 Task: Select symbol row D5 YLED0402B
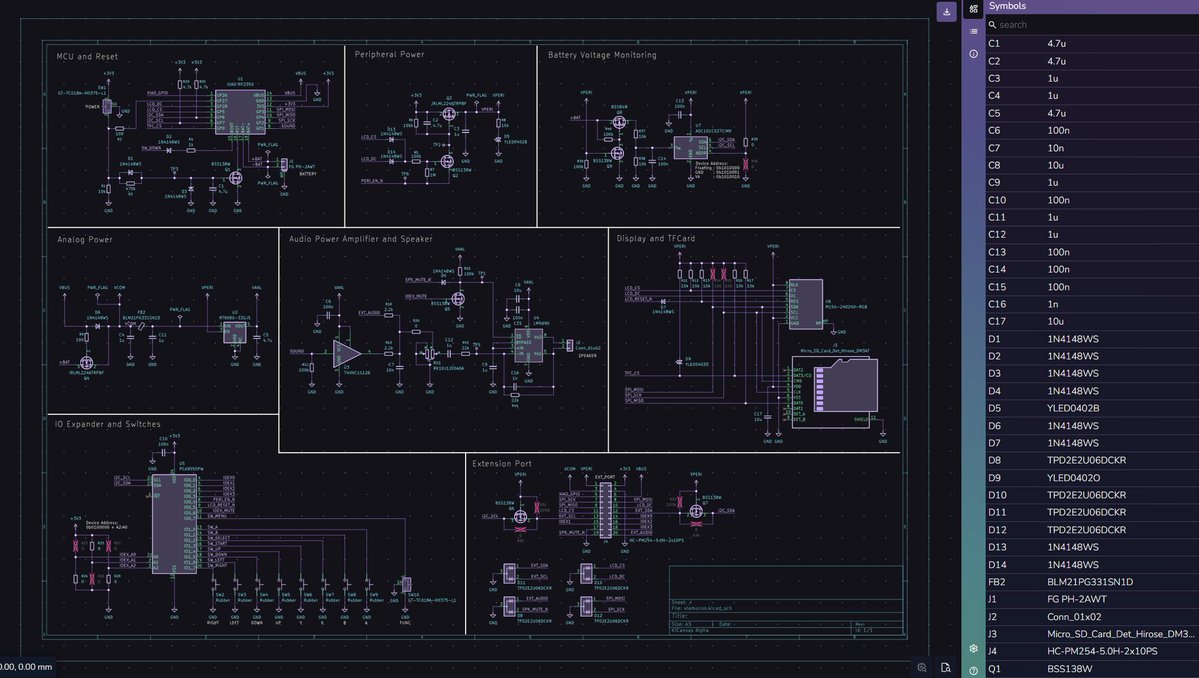click(1093, 408)
